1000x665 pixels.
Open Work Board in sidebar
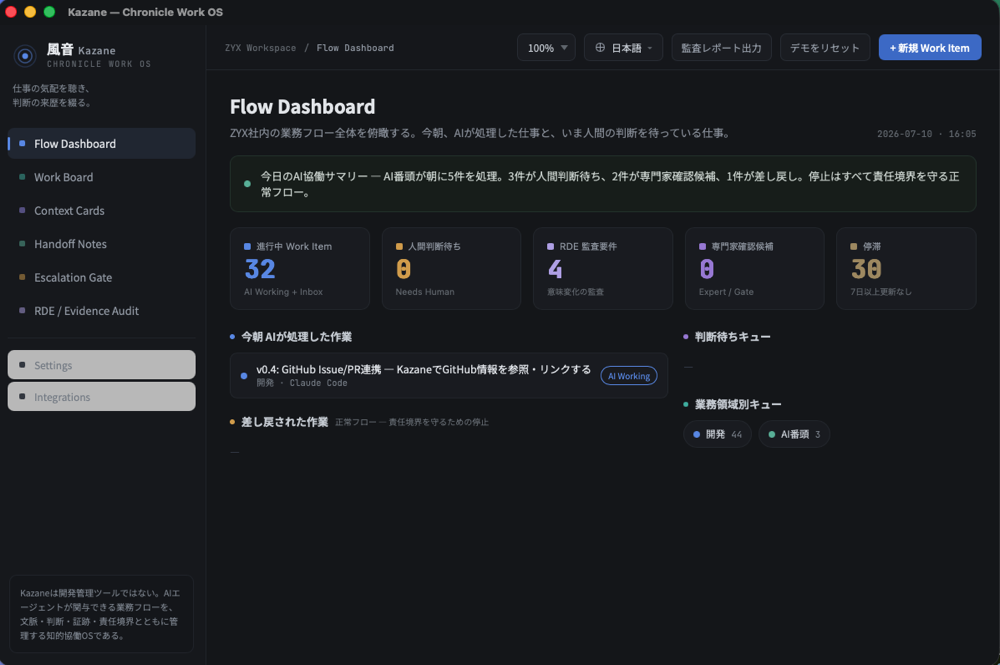point(101,177)
